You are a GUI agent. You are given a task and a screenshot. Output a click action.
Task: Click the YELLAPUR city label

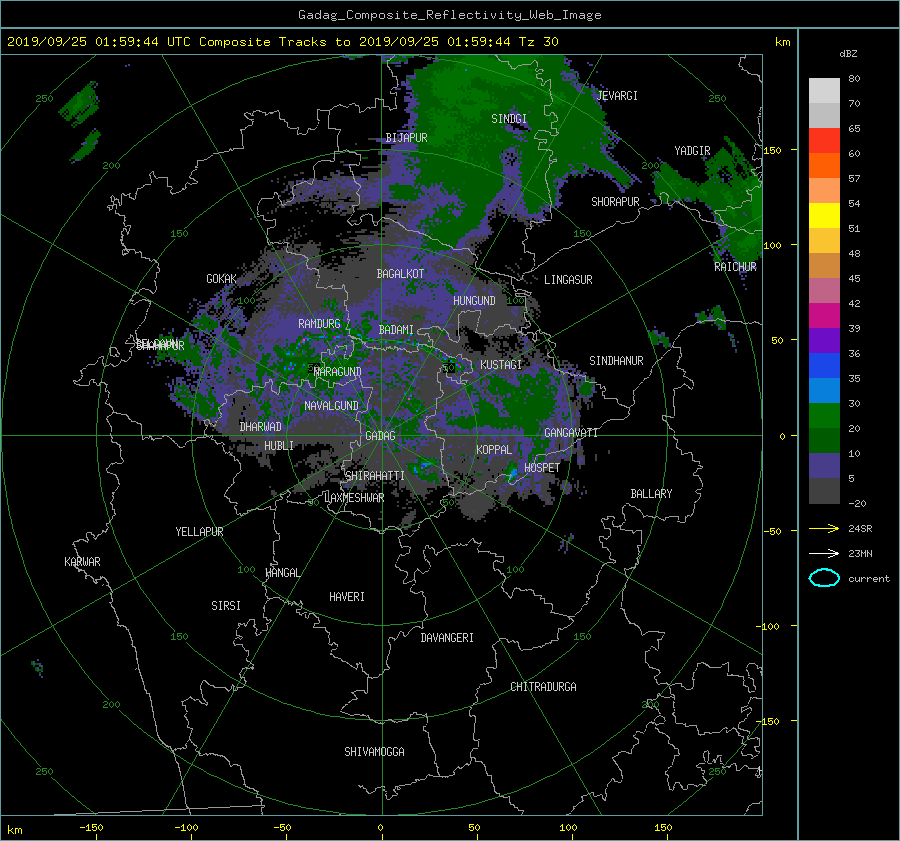click(199, 532)
